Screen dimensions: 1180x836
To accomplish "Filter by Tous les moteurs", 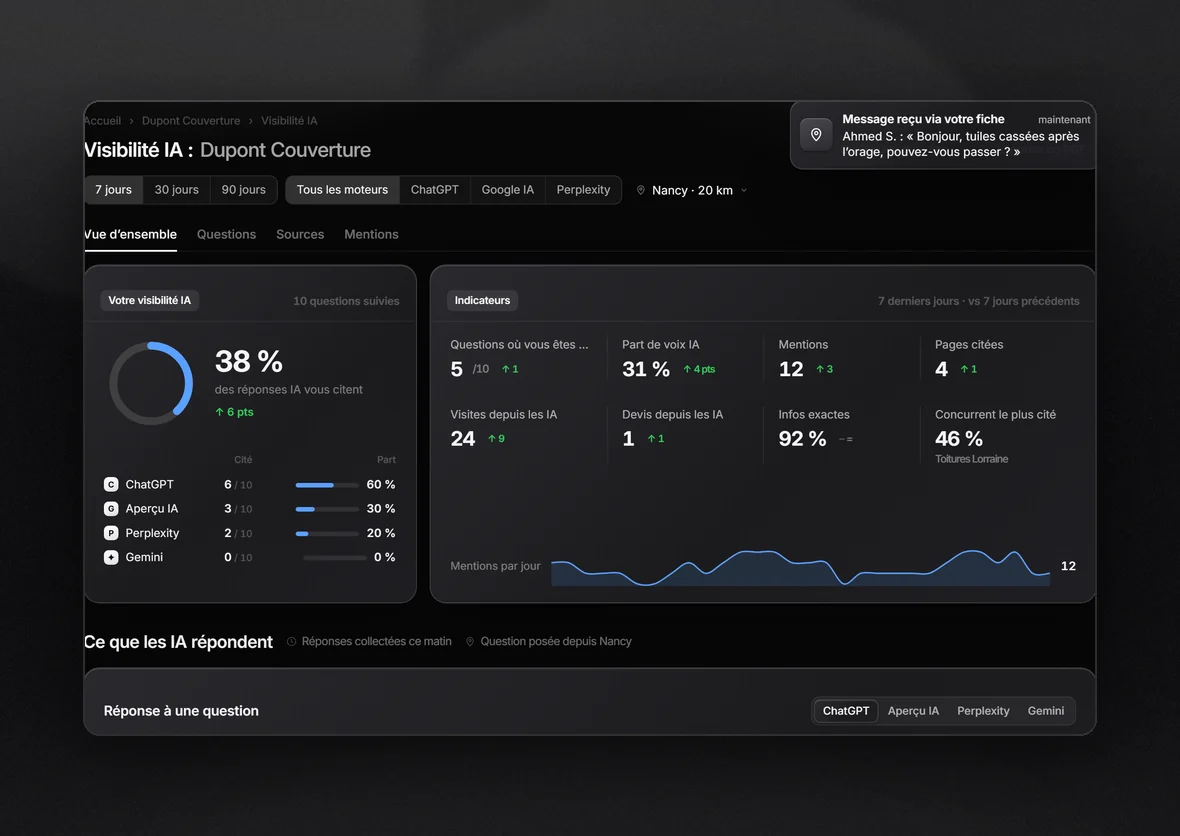I will 342,190.
